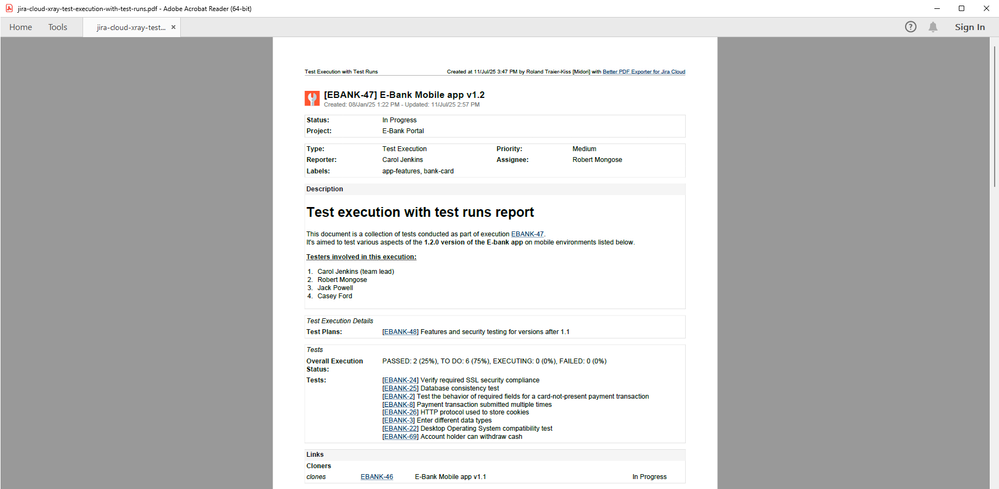Viewport: 999px width, 489px height.
Task: Open the EBANK-3 Enter different data types link
Action: pos(398,420)
